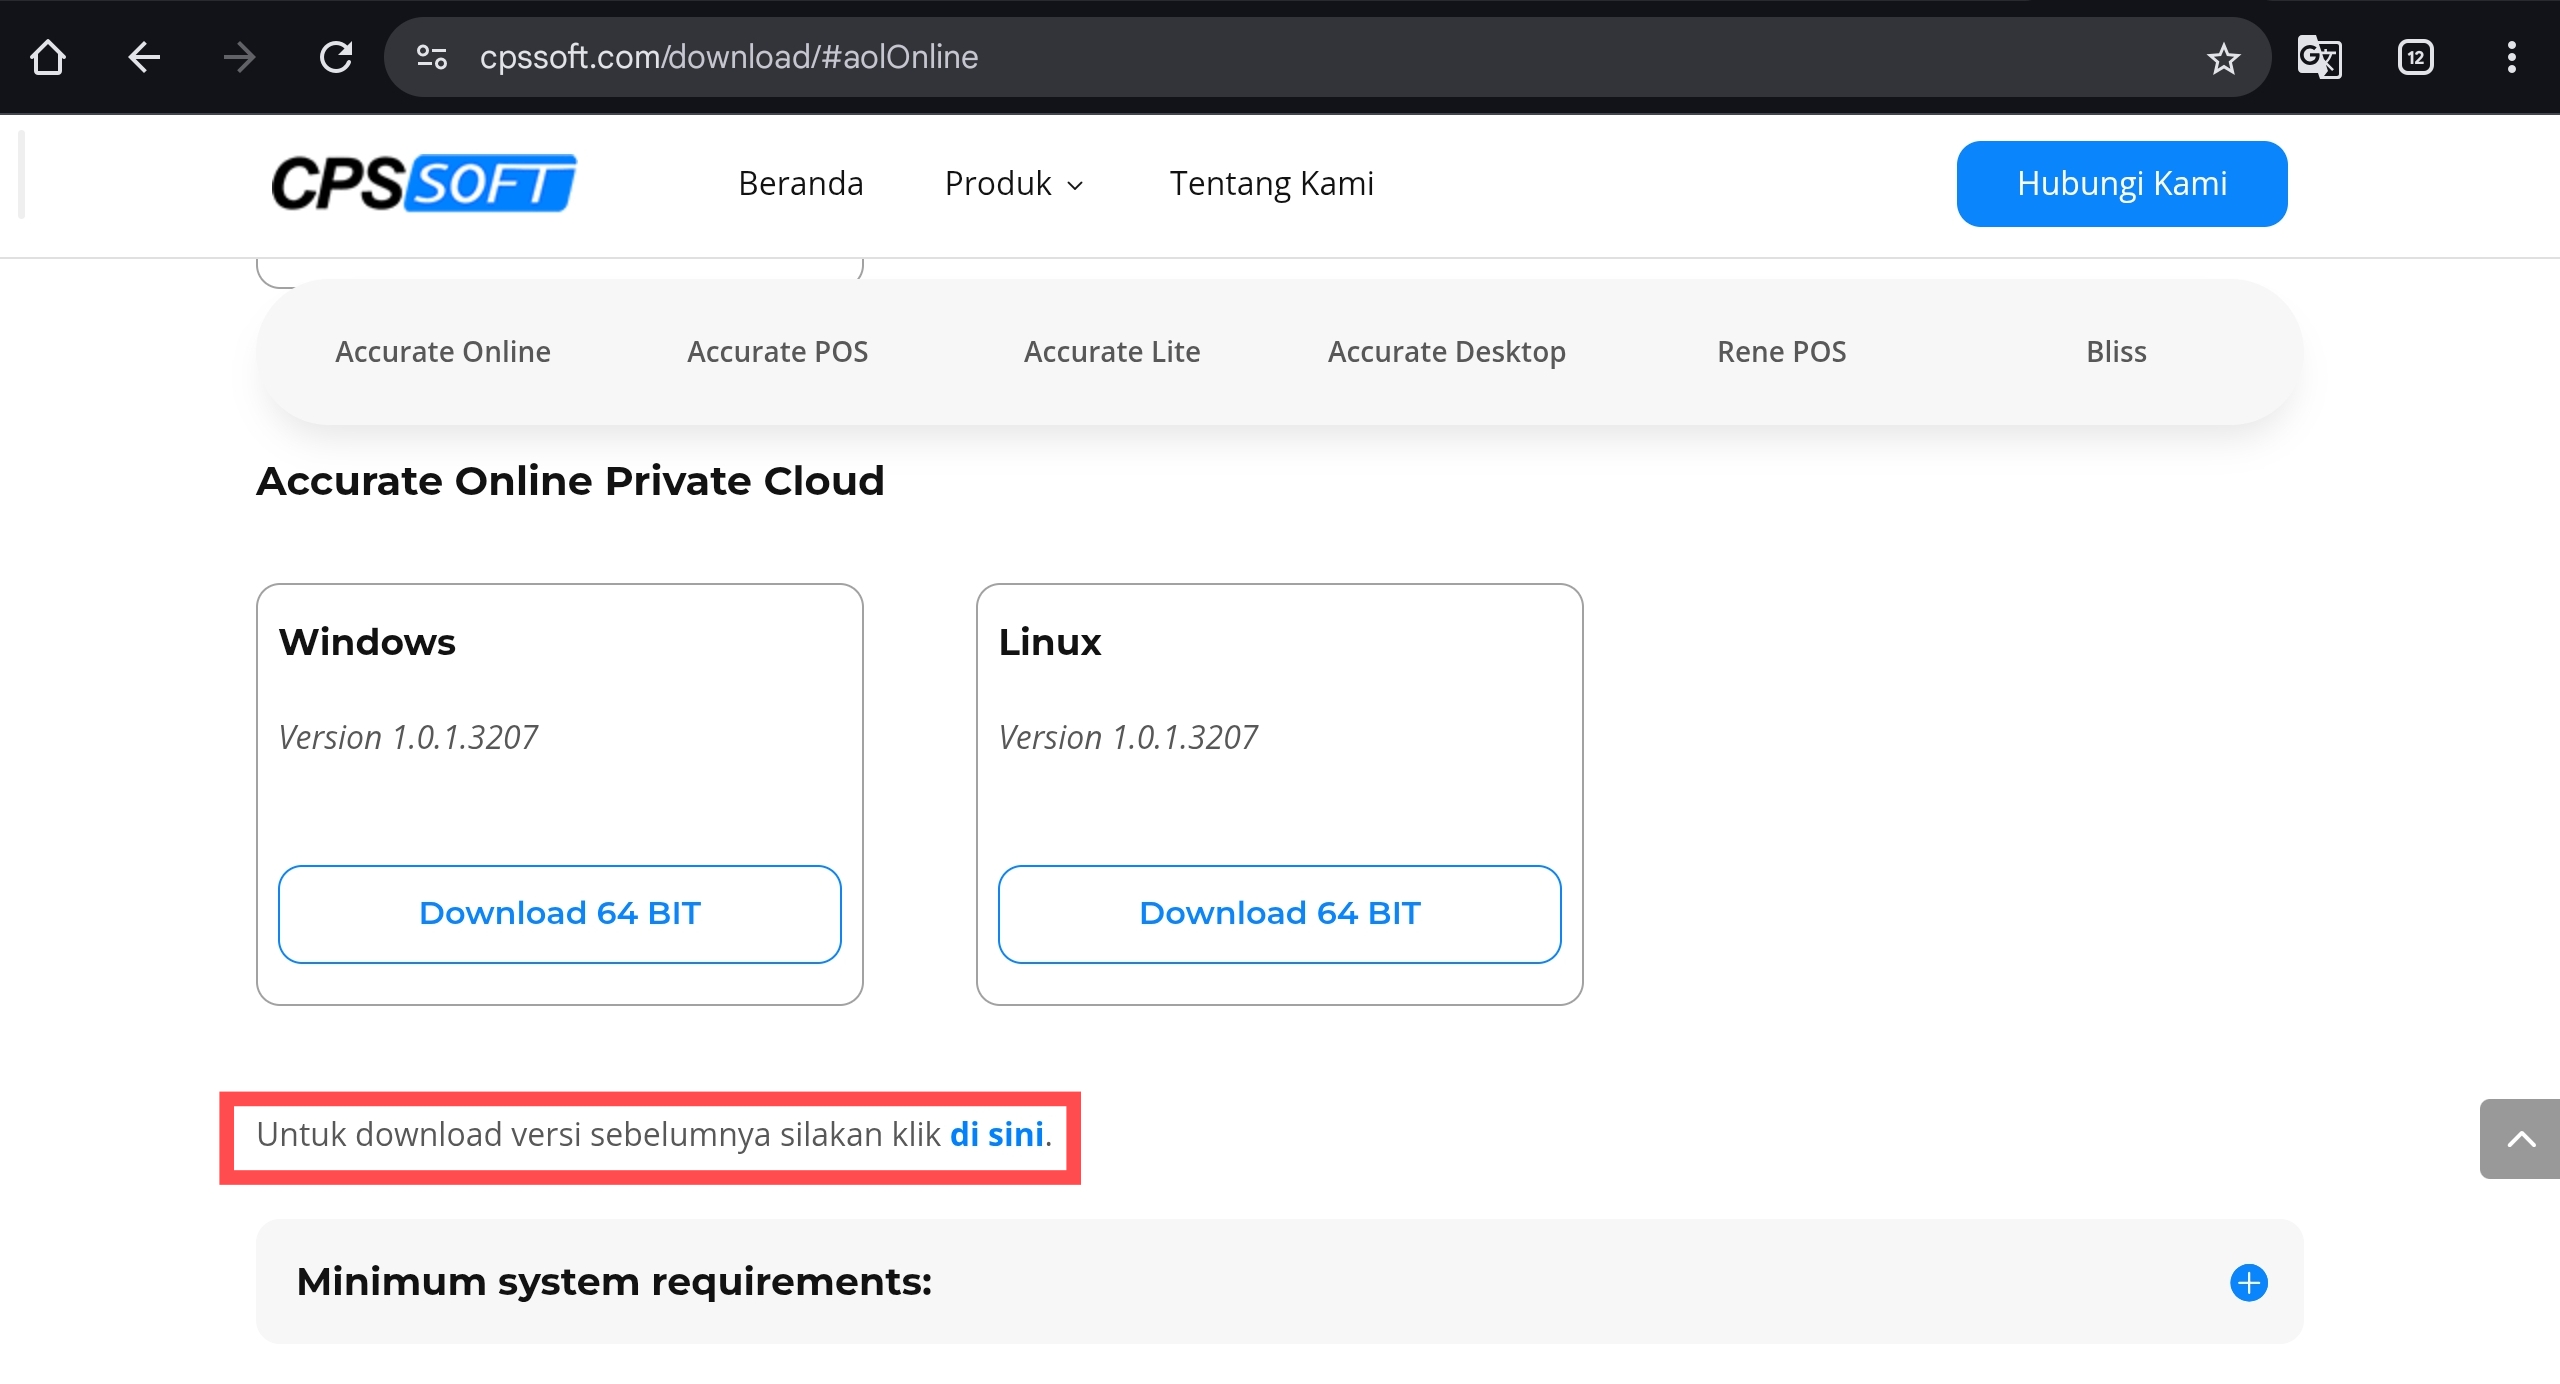Open the Rene POS tab
The height and width of the screenshot is (1384, 2560).
[x=1781, y=352]
